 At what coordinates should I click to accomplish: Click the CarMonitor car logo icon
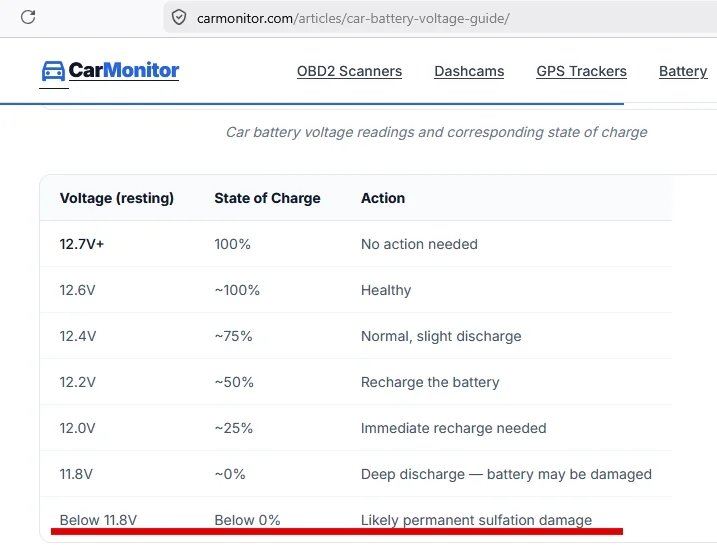click(x=54, y=71)
